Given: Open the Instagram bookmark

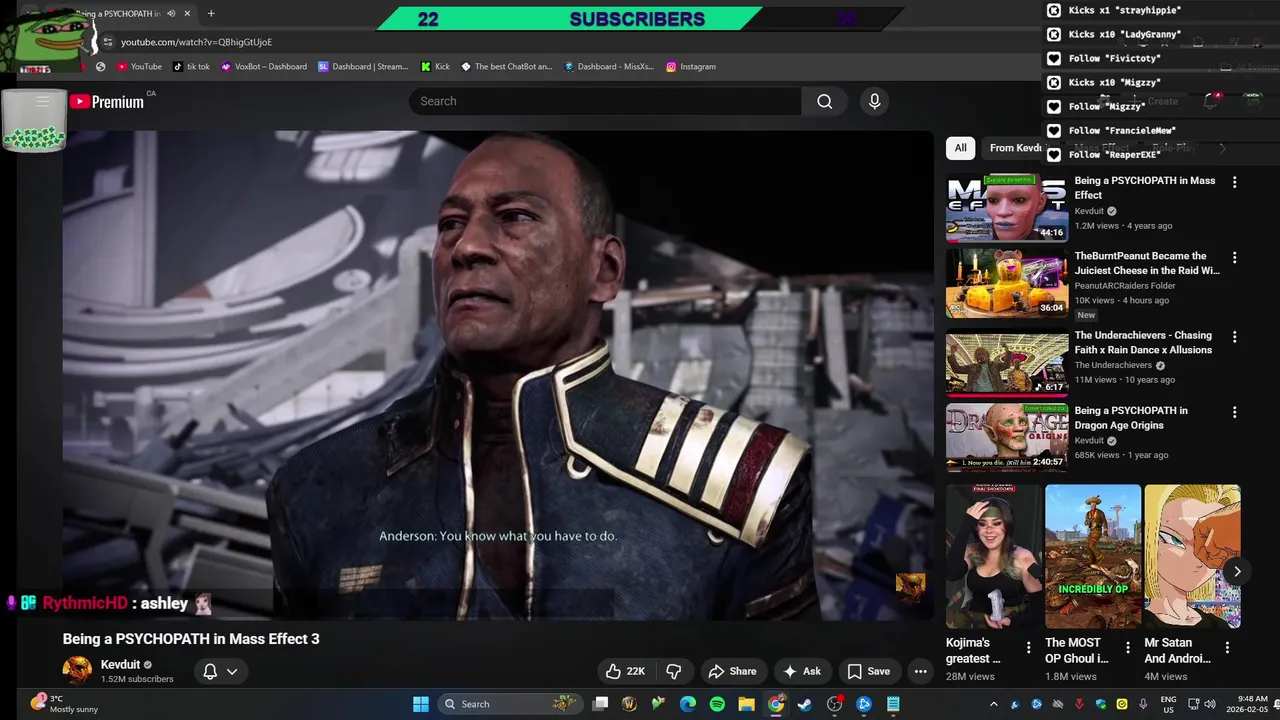Looking at the screenshot, I should tap(691, 67).
